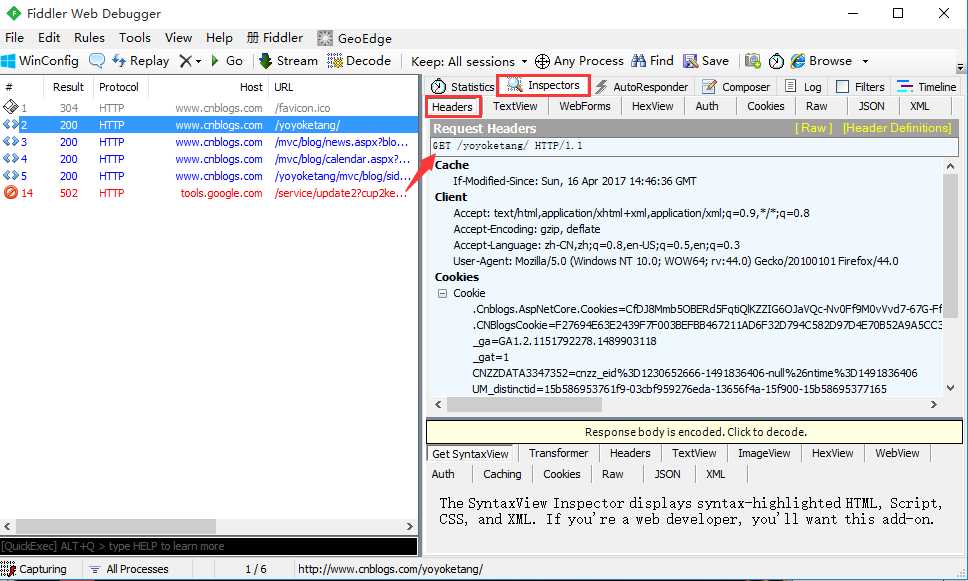
Task: Open the Rules menu
Action: (x=90, y=38)
